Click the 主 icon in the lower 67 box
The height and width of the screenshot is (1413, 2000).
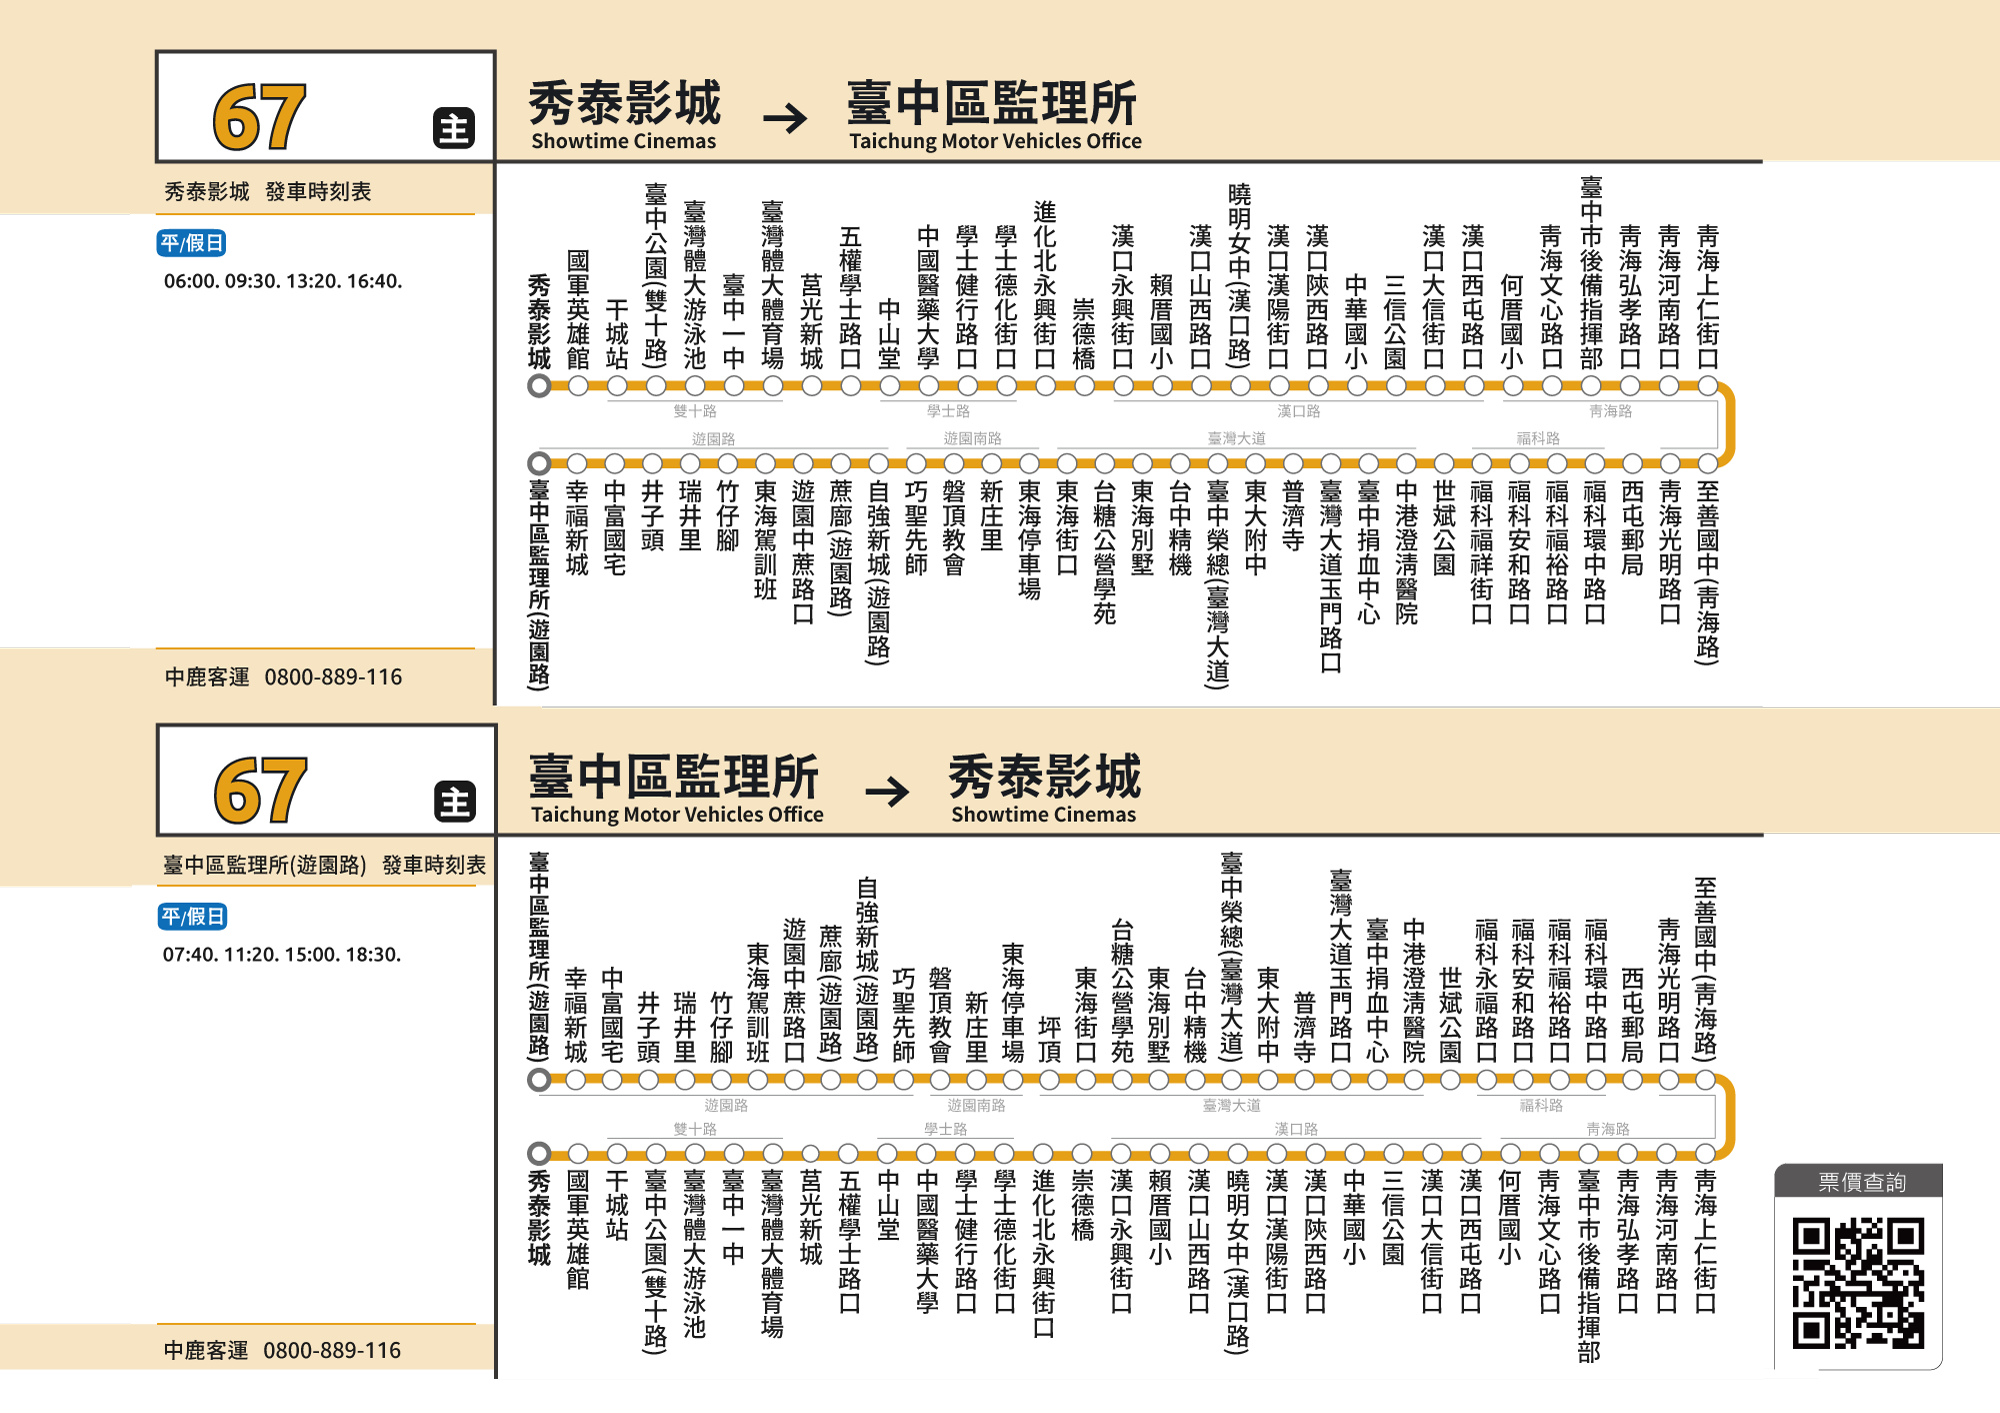tap(455, 802)
